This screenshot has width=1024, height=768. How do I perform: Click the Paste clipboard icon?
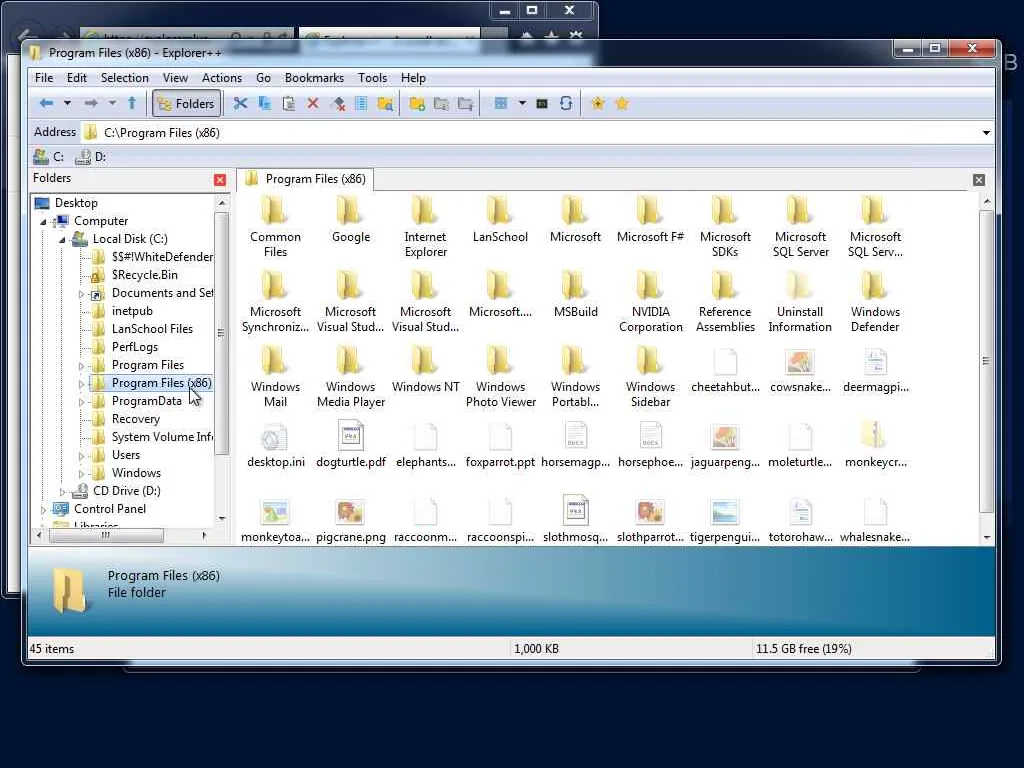point(289,103)
